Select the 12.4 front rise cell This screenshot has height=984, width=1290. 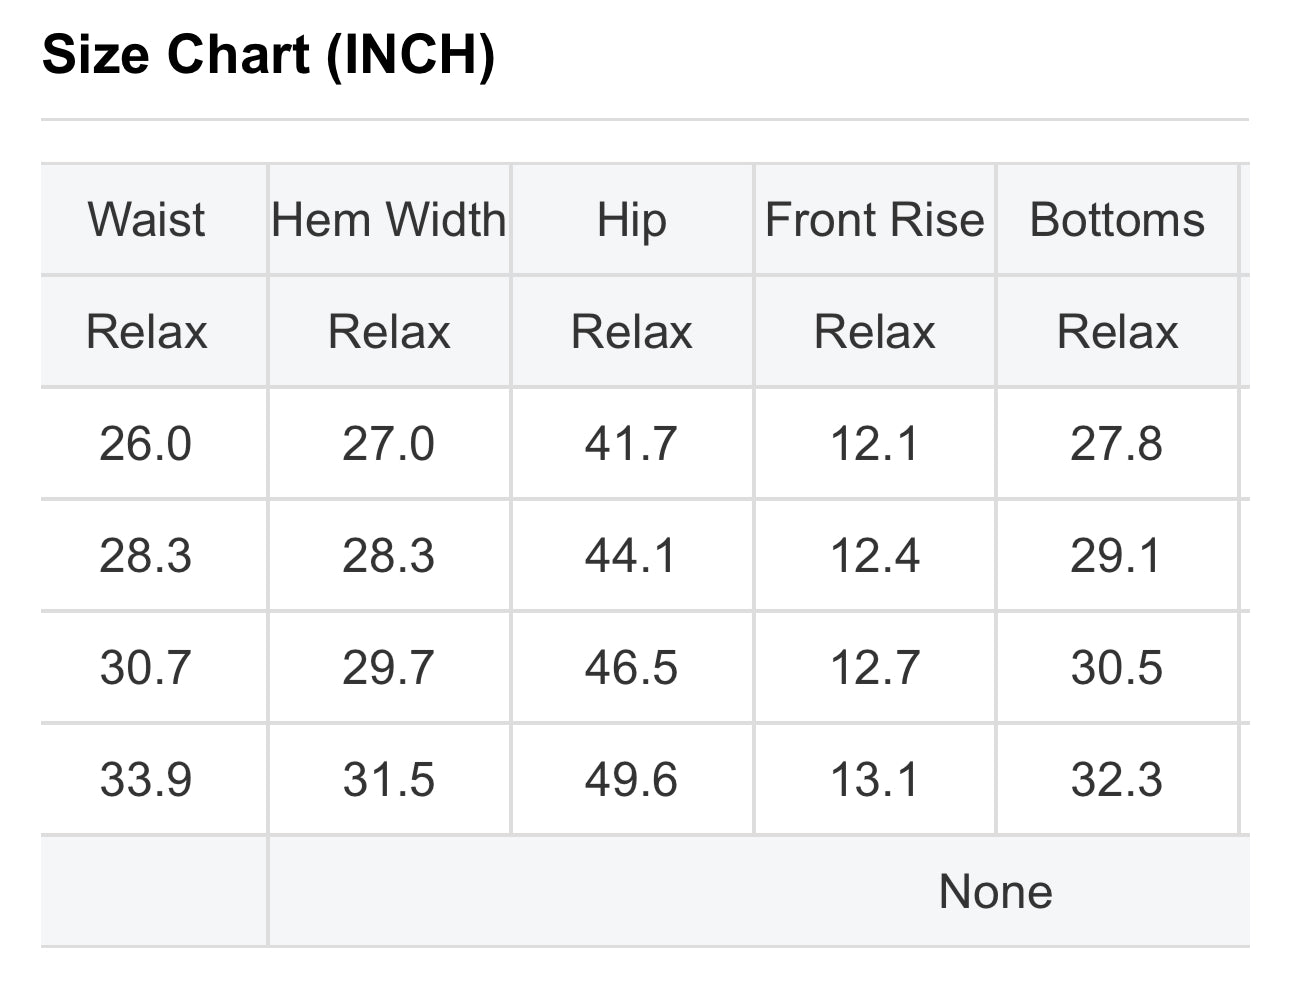coord(874,556)
